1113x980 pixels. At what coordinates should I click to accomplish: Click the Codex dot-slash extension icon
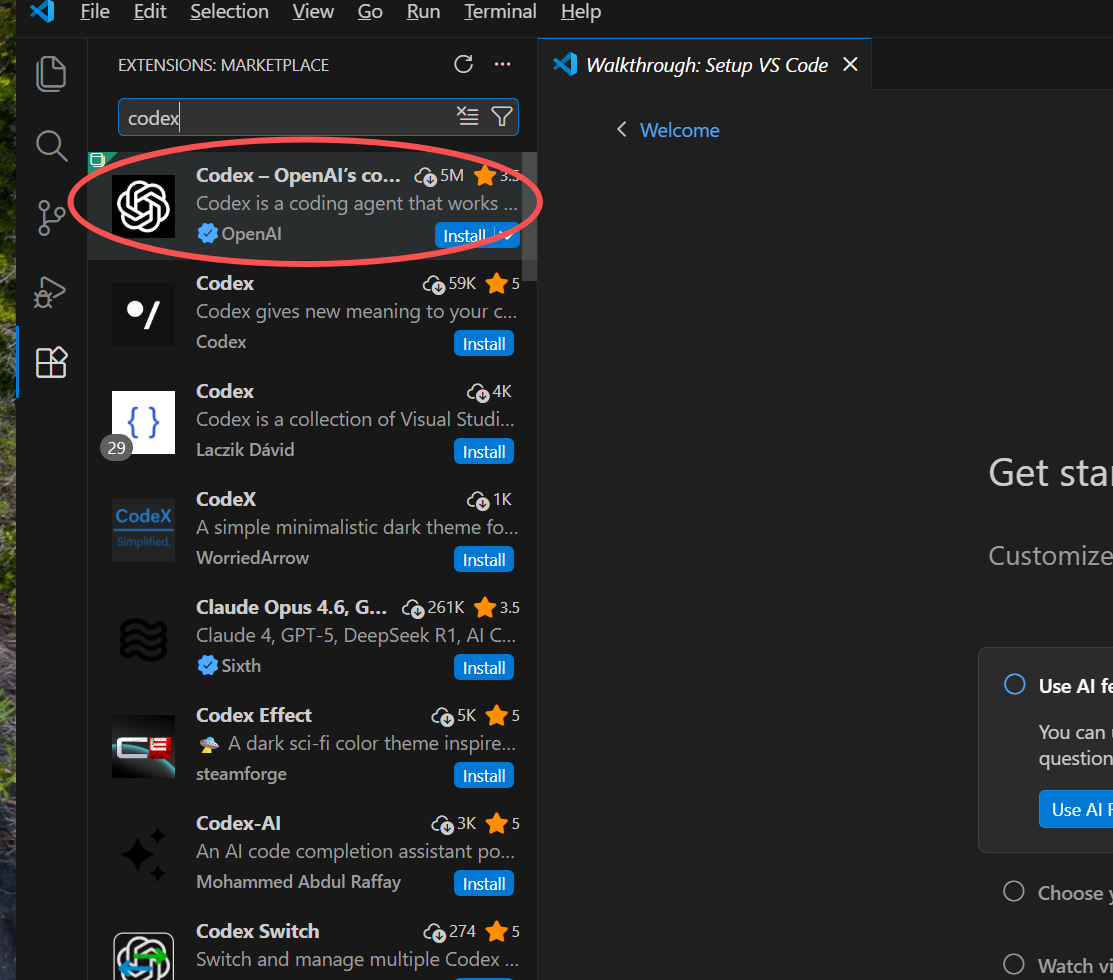point(143,314)
